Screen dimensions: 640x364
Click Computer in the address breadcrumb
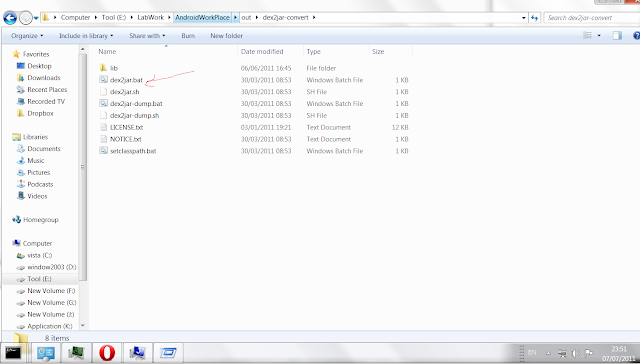click(x=75, y=18)
